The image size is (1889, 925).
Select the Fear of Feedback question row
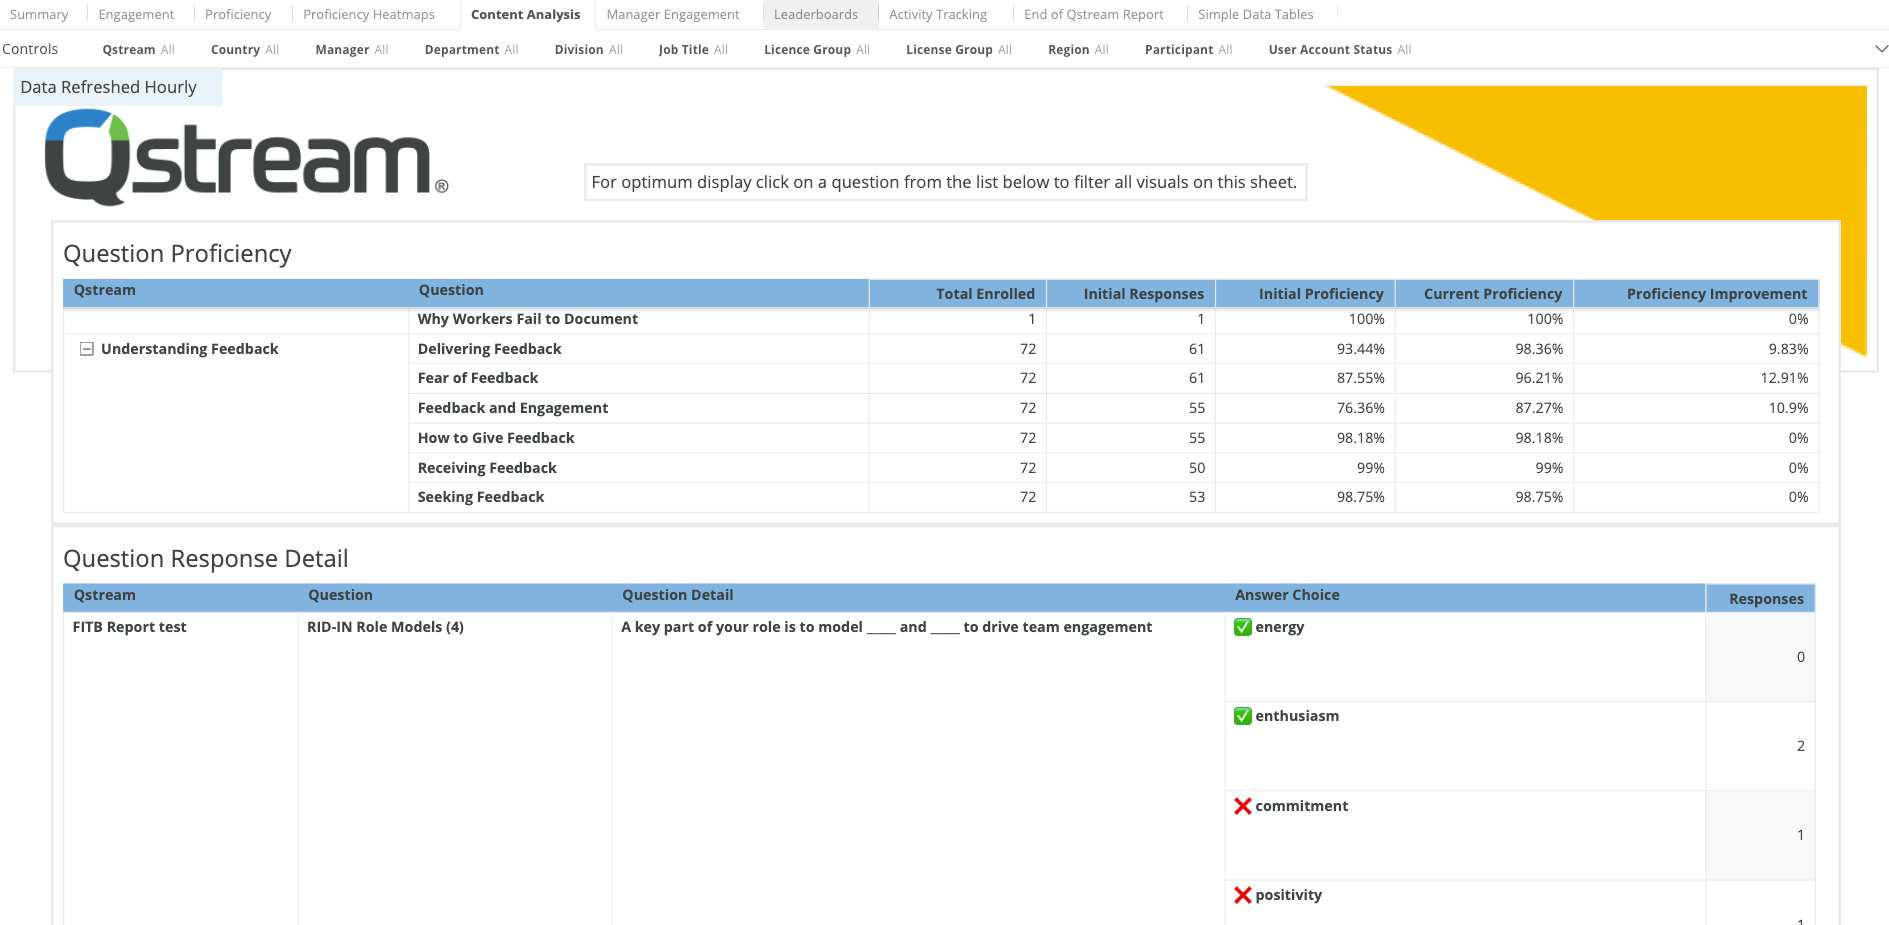point(477,378)
